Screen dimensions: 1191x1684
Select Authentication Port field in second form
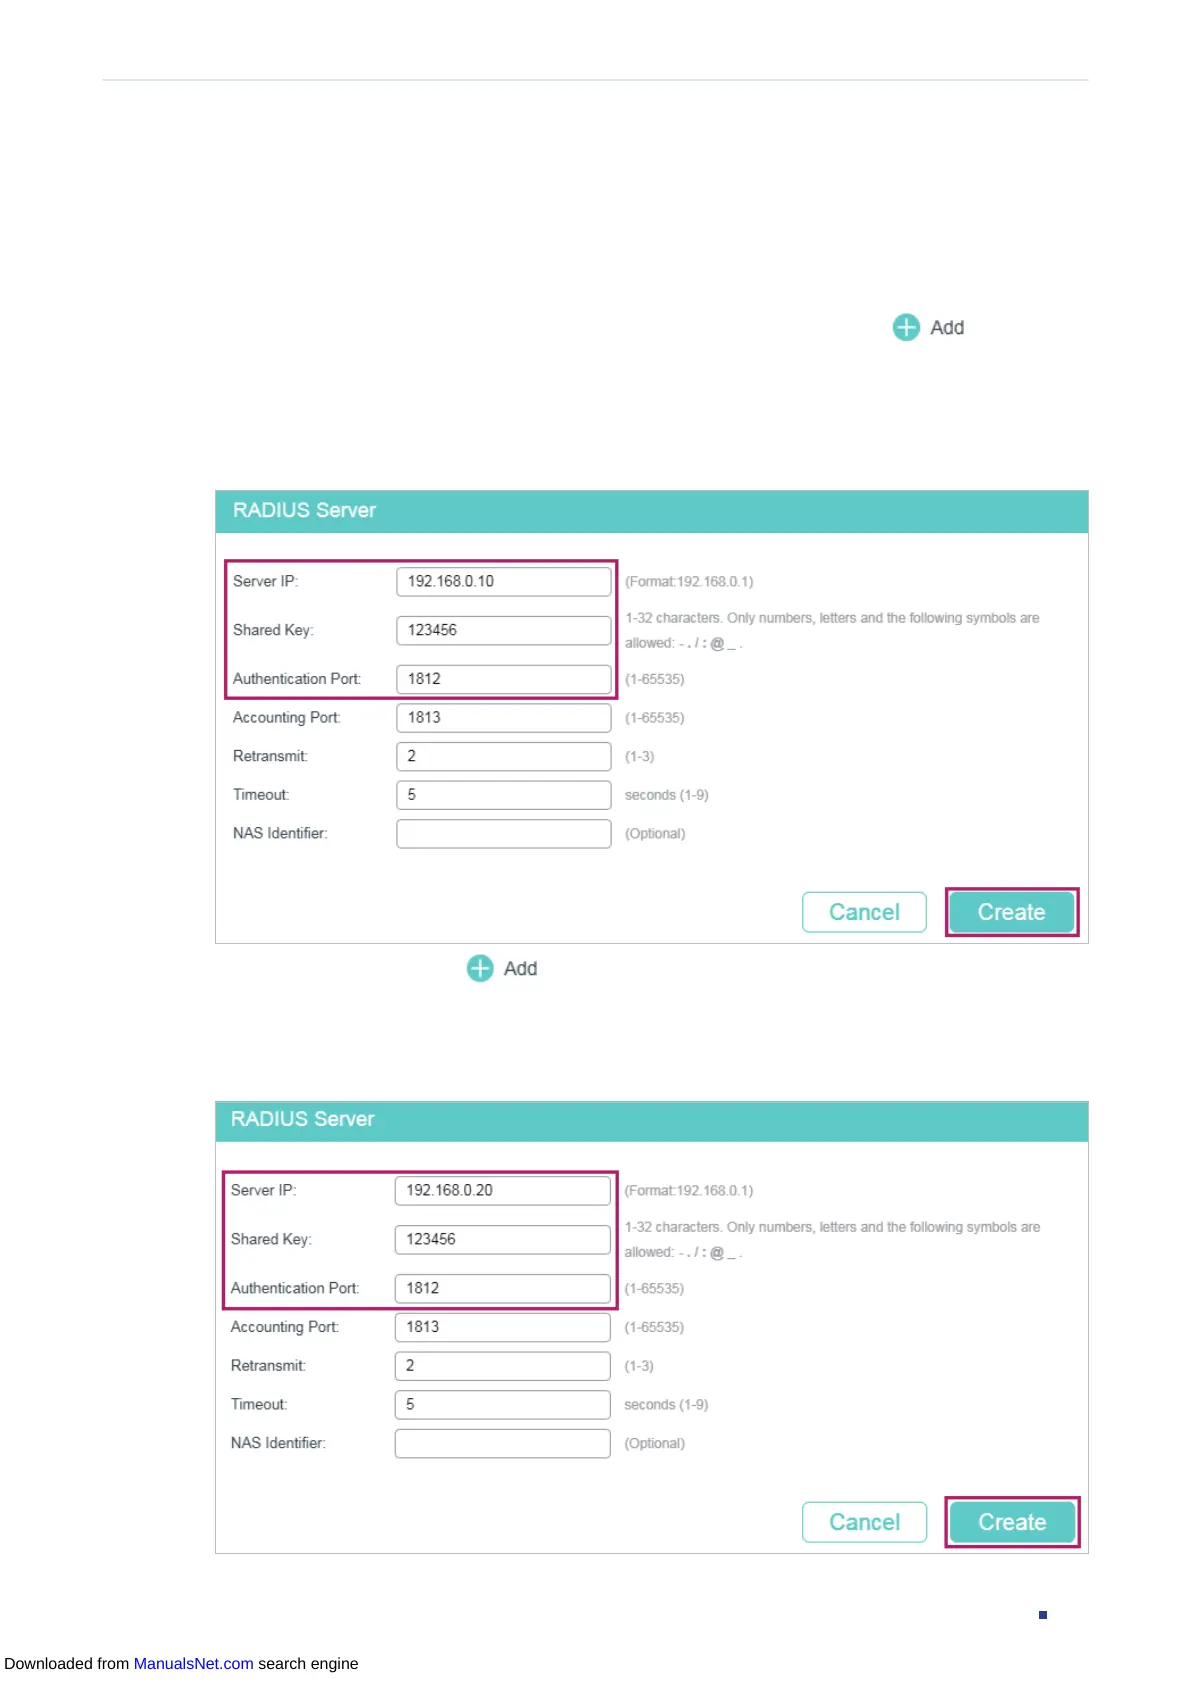(x=502, y=1288)
